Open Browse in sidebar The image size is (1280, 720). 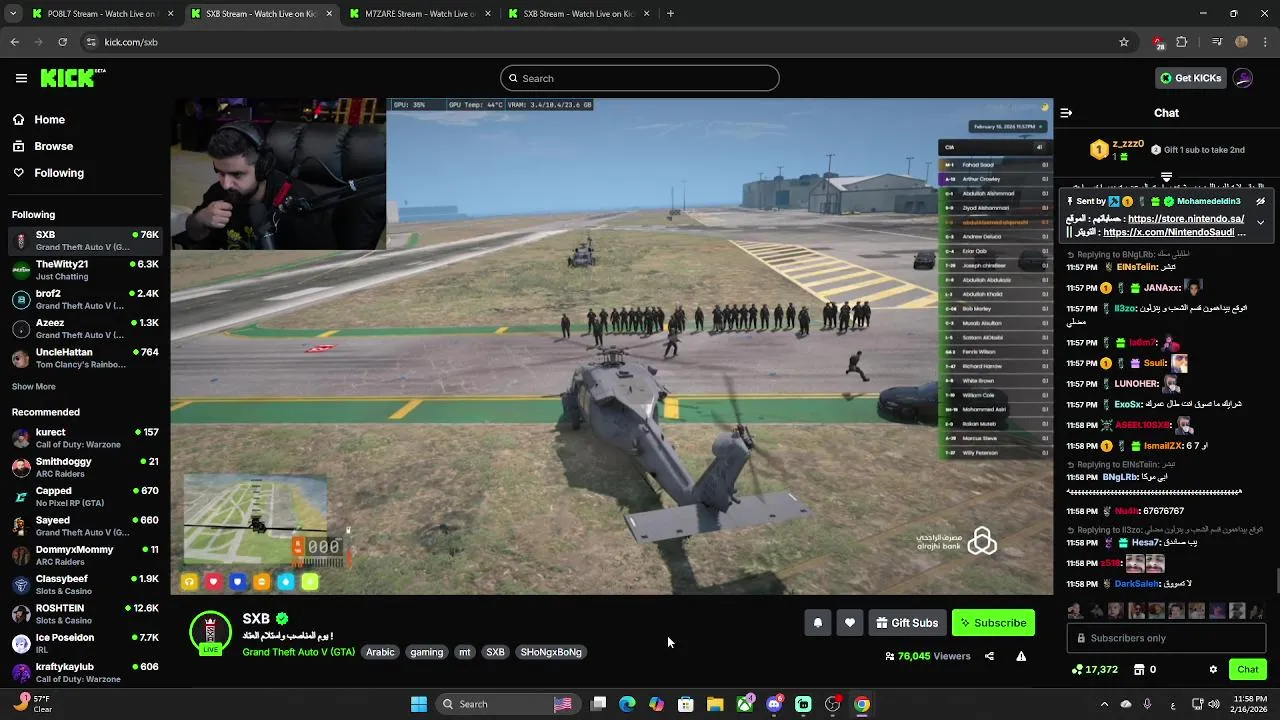click(x=53, y=146)
